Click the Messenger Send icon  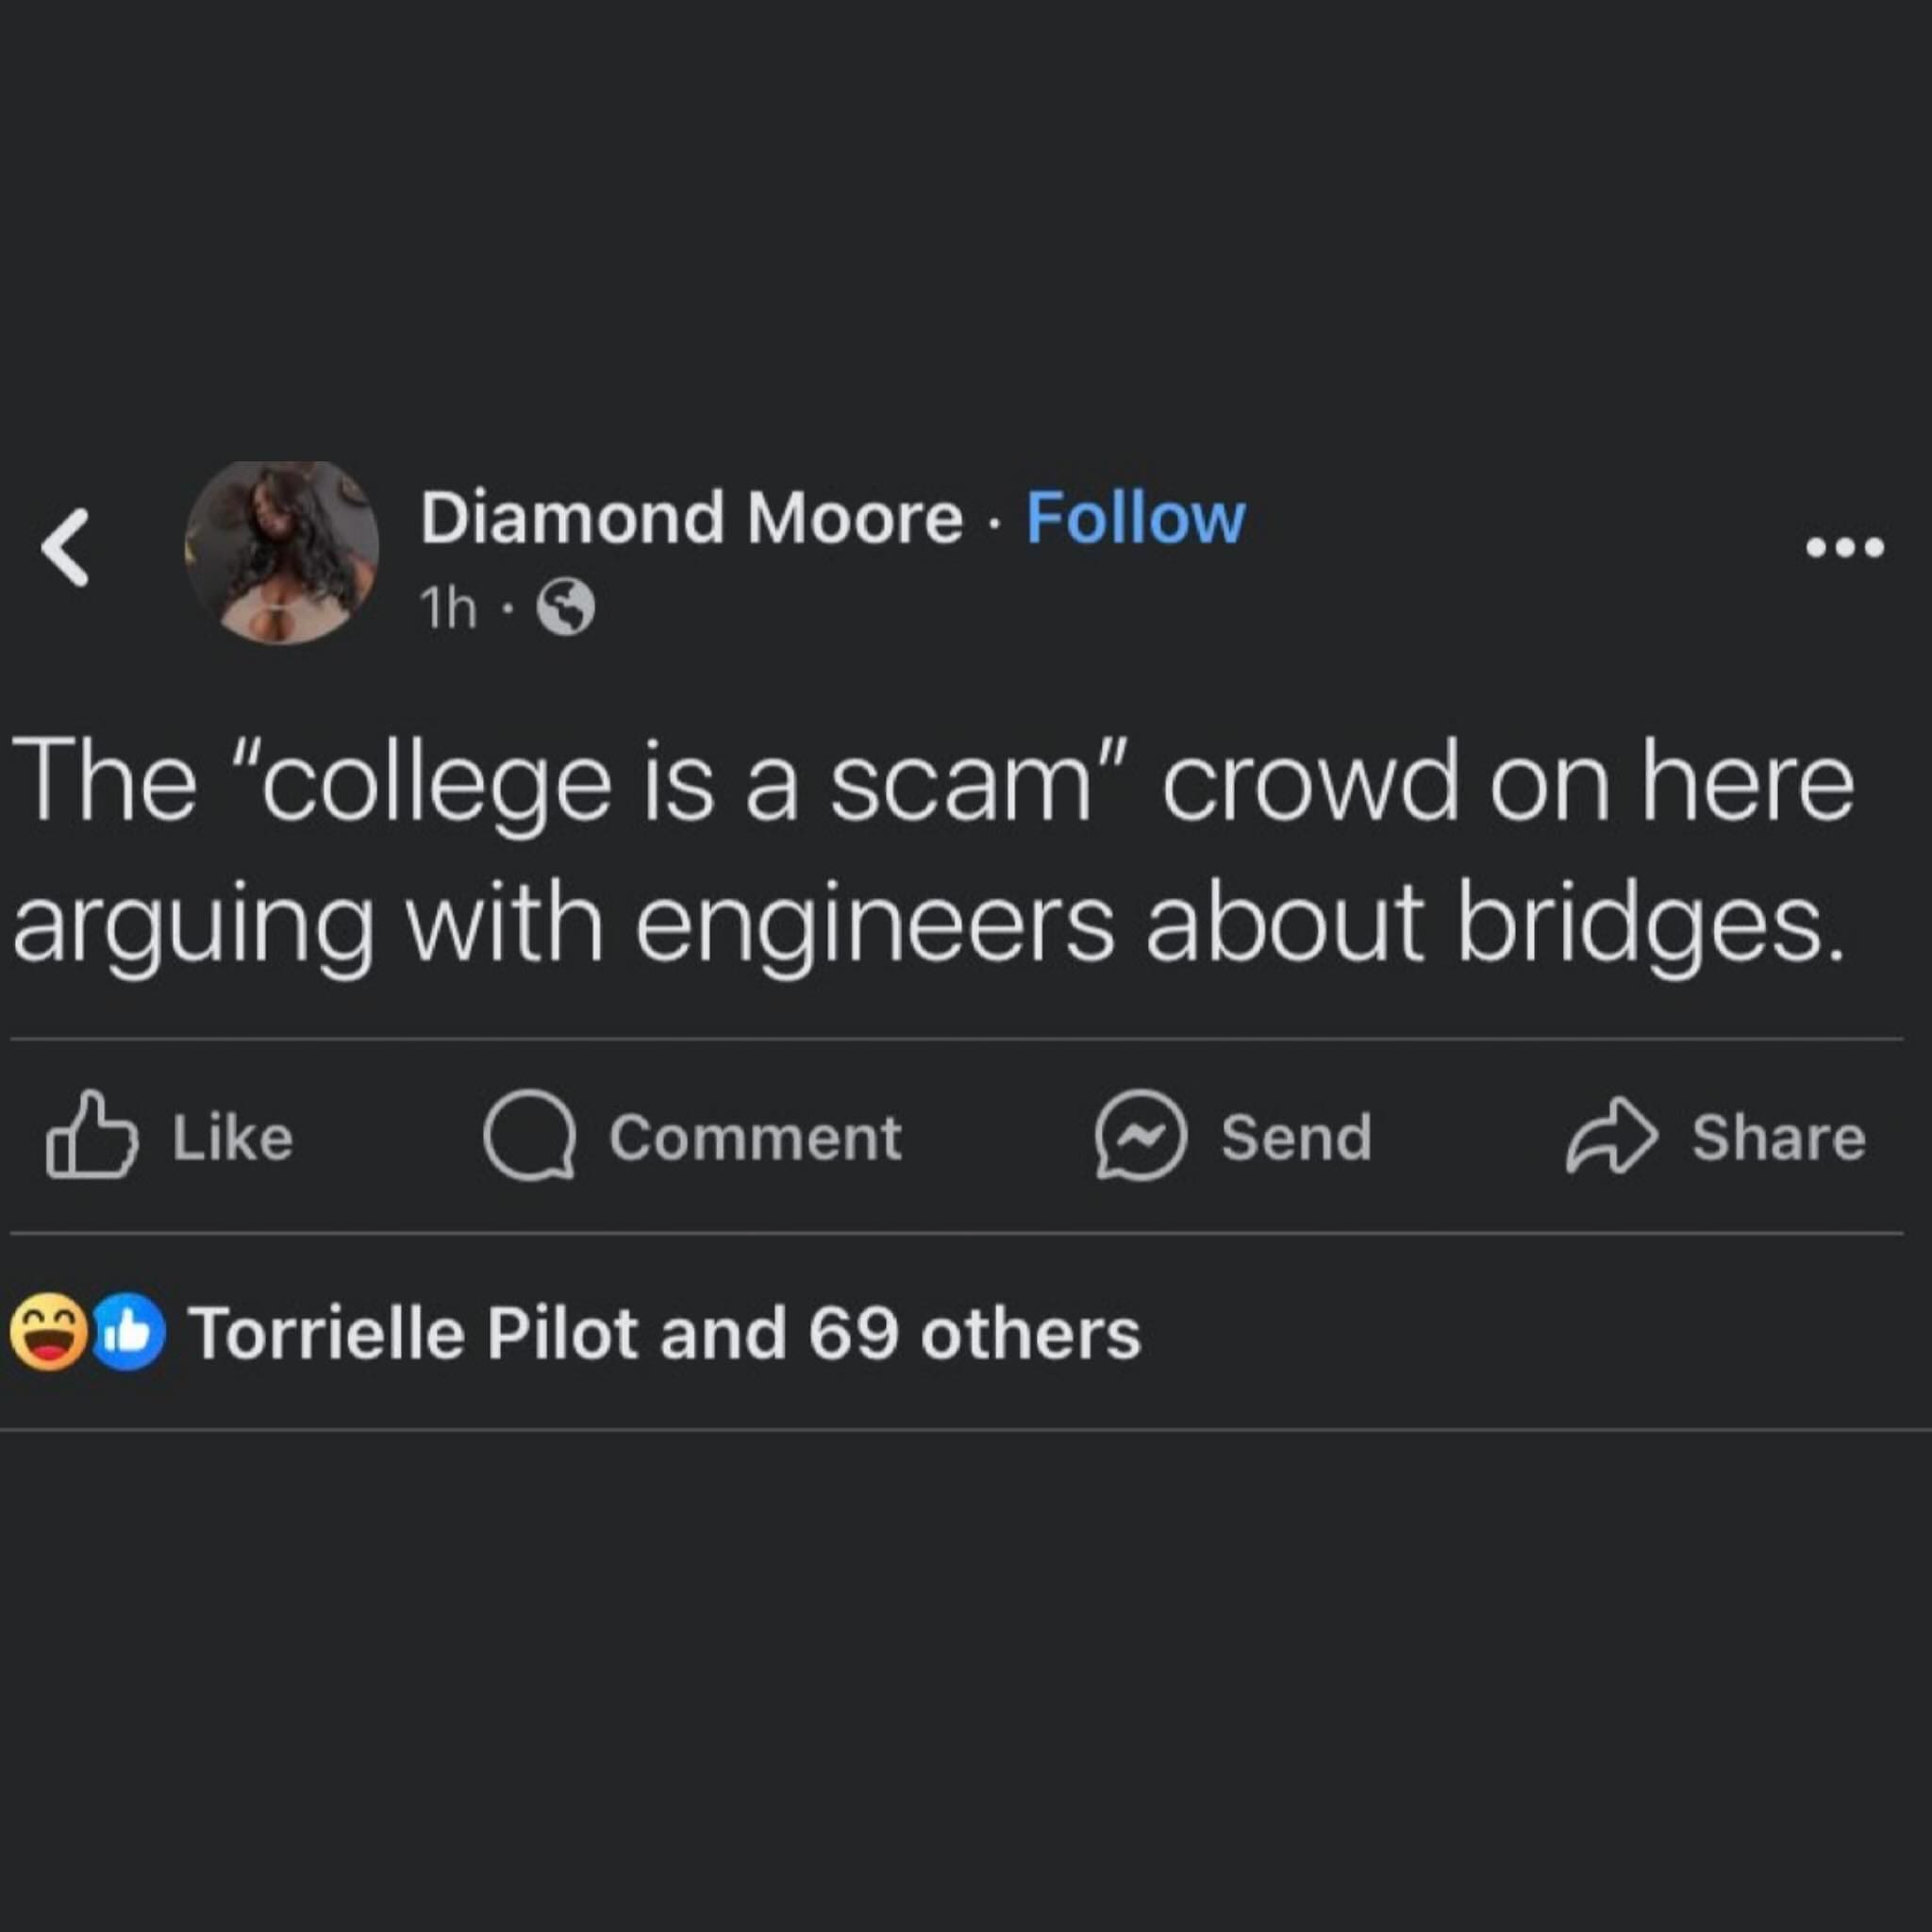pos(1140,1136)
